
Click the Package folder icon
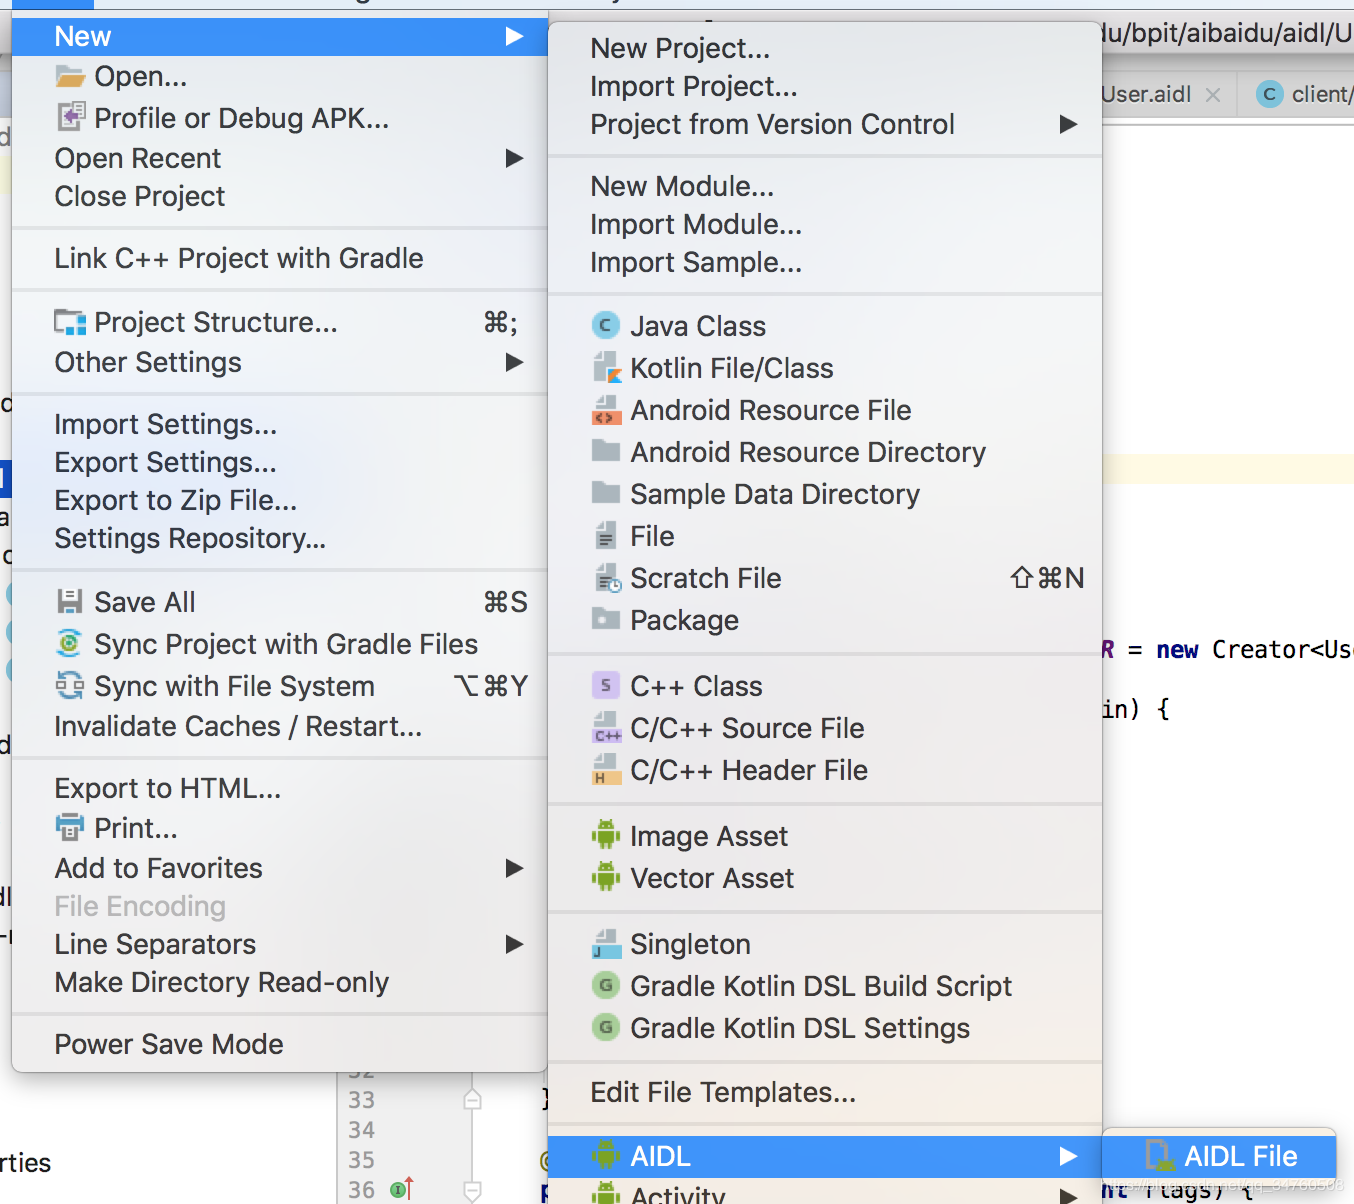[x=606, y=619]
